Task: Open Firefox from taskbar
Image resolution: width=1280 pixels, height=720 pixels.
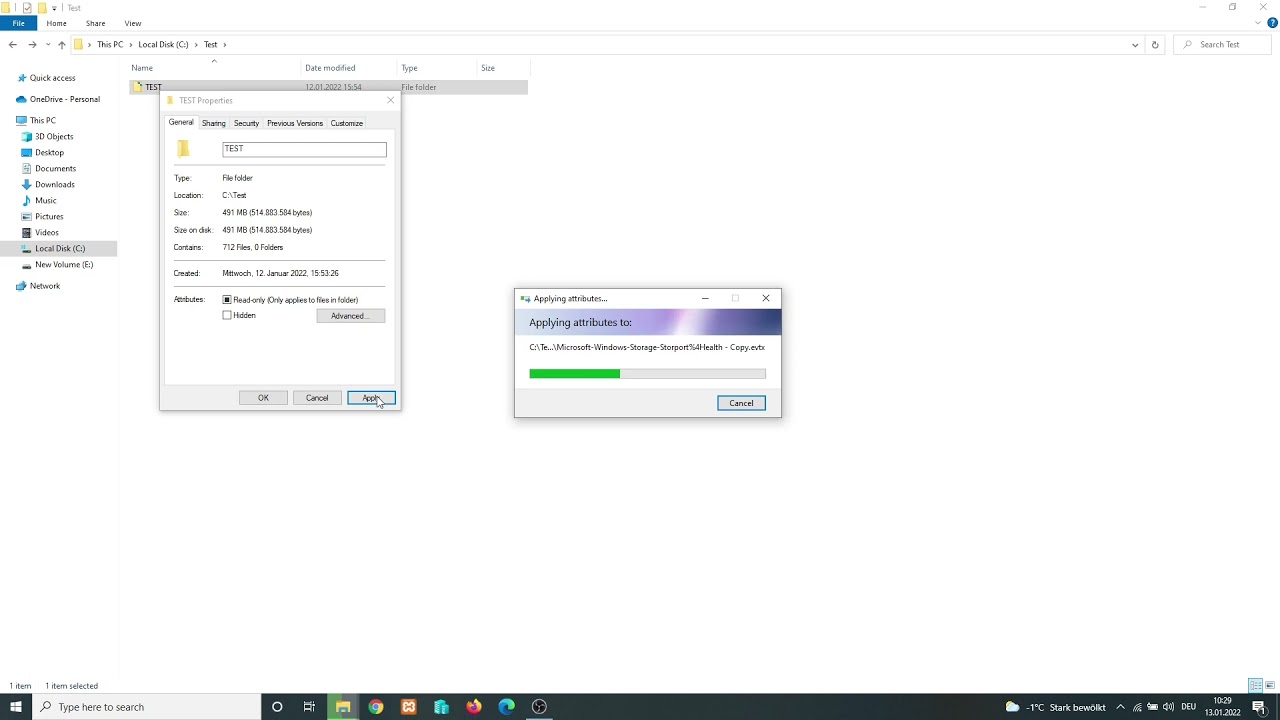Action: [474, 707]
